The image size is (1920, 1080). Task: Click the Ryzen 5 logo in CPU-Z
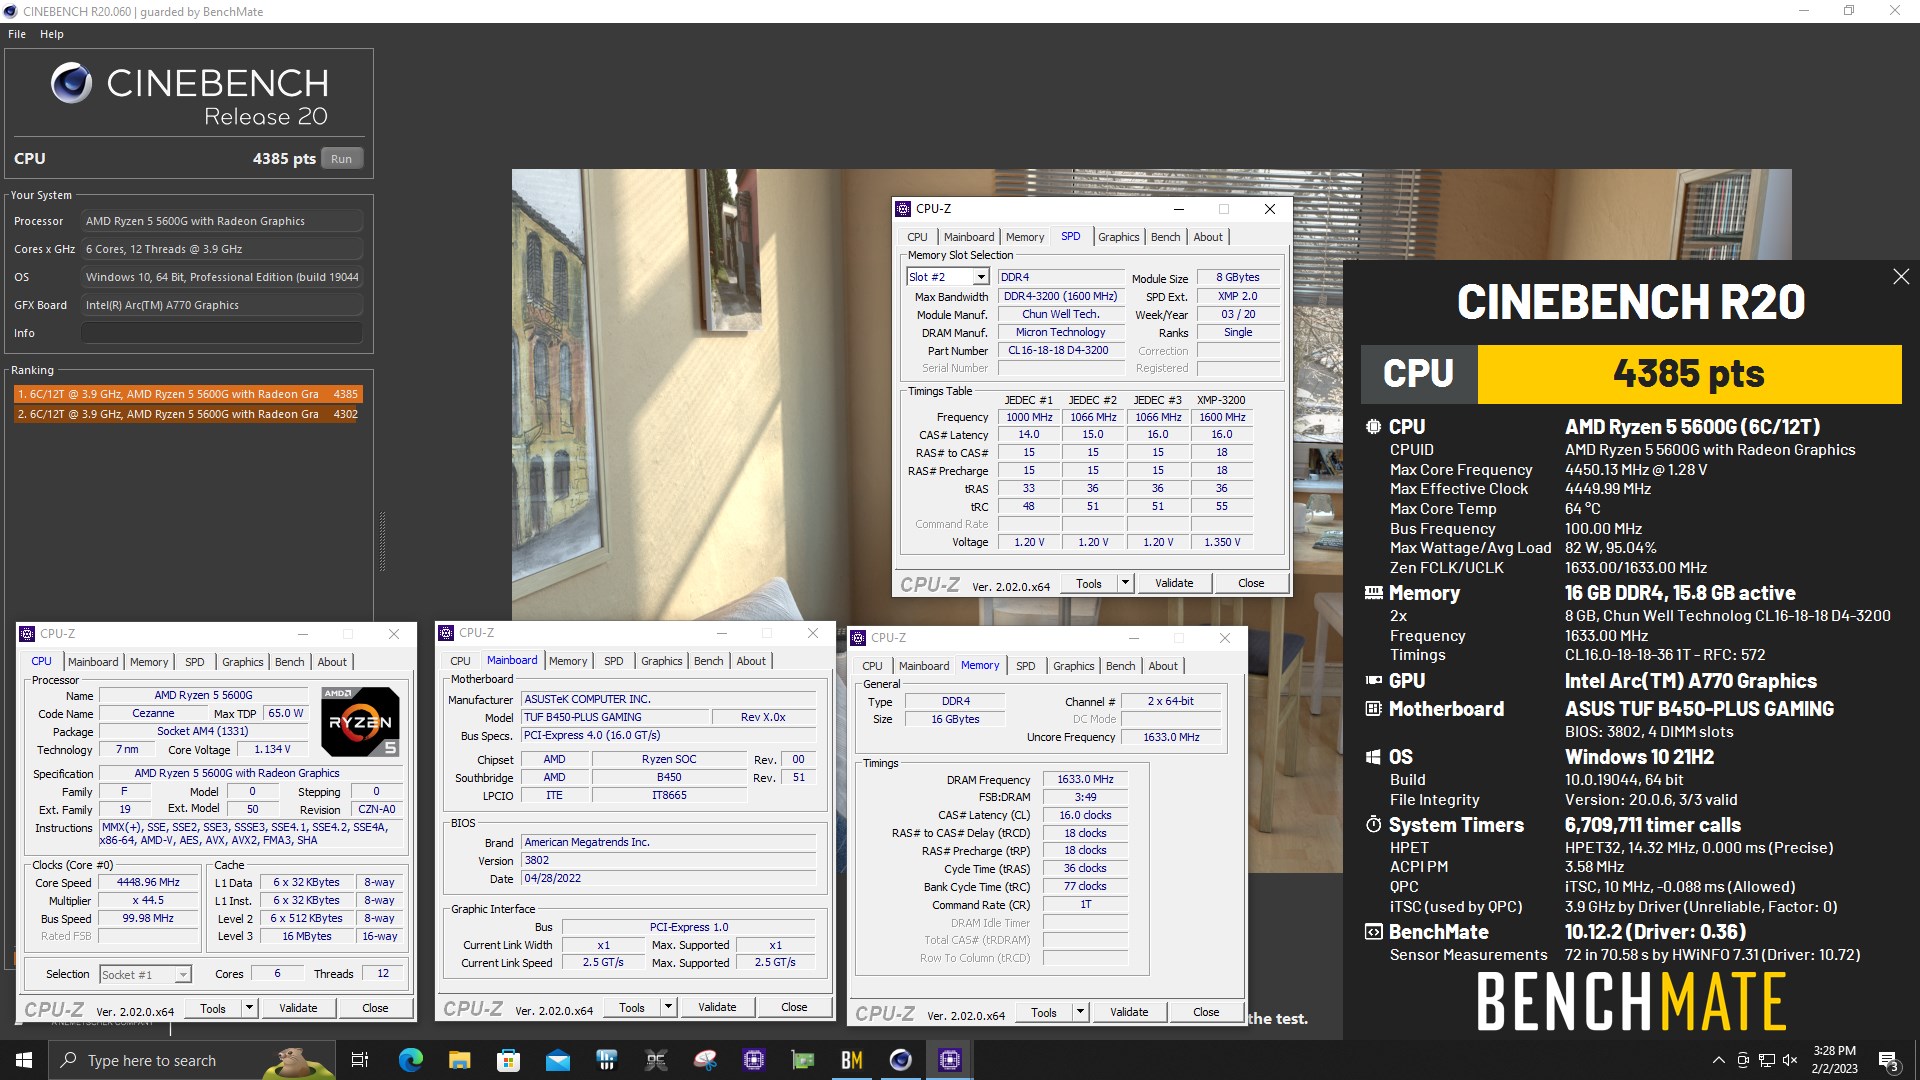pyautogui.click(x=360, y=721)
